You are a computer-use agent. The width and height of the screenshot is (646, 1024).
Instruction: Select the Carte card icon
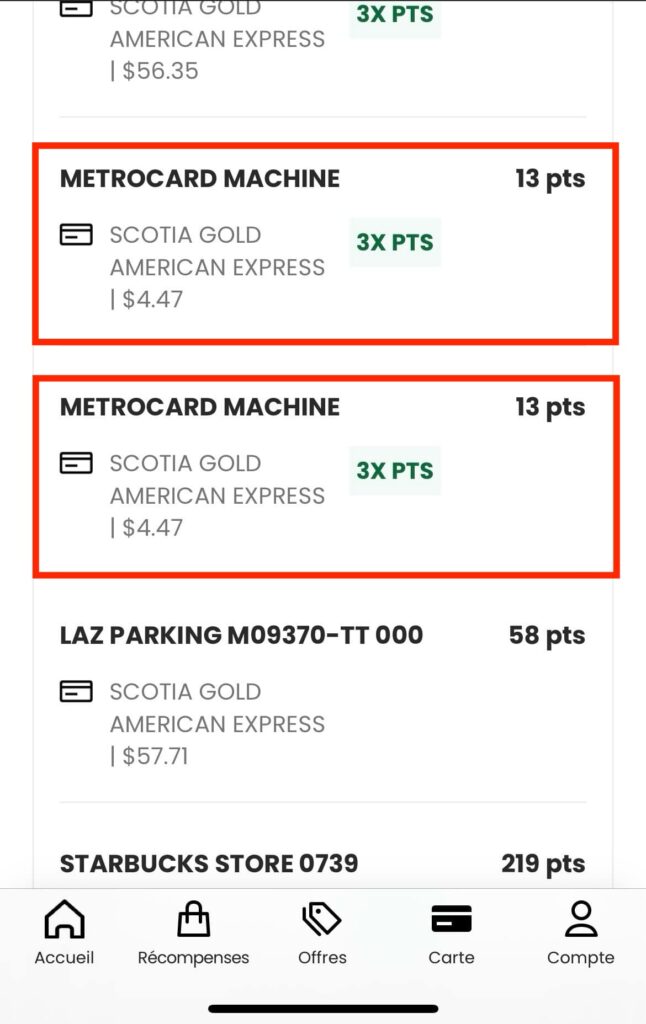coord(451,919)
